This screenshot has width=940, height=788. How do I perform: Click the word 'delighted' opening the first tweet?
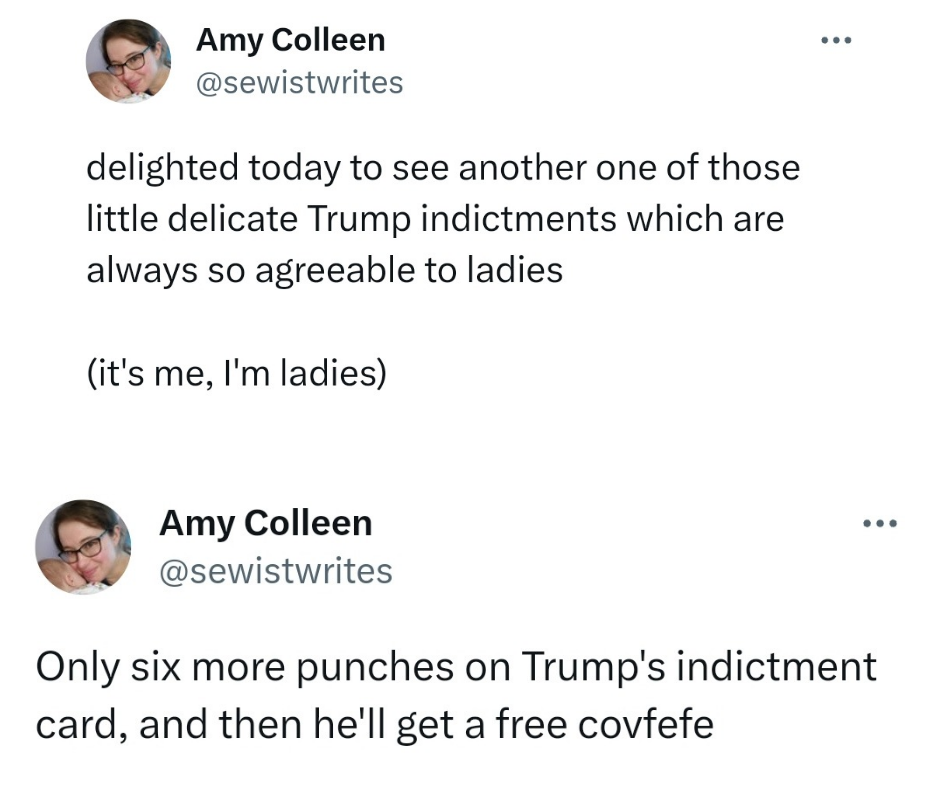point(162,167)
